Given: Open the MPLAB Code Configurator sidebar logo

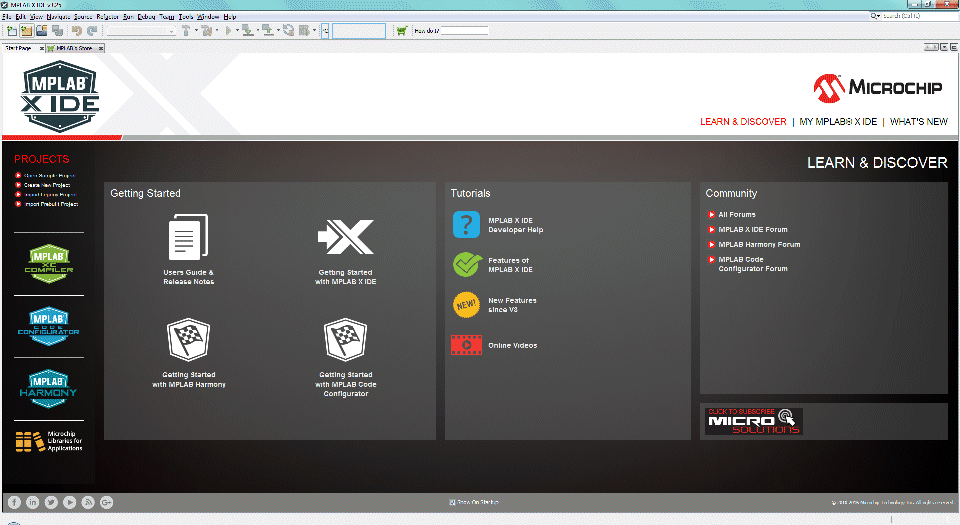Looking at the screenshot, I should click(x=49, y=325).
